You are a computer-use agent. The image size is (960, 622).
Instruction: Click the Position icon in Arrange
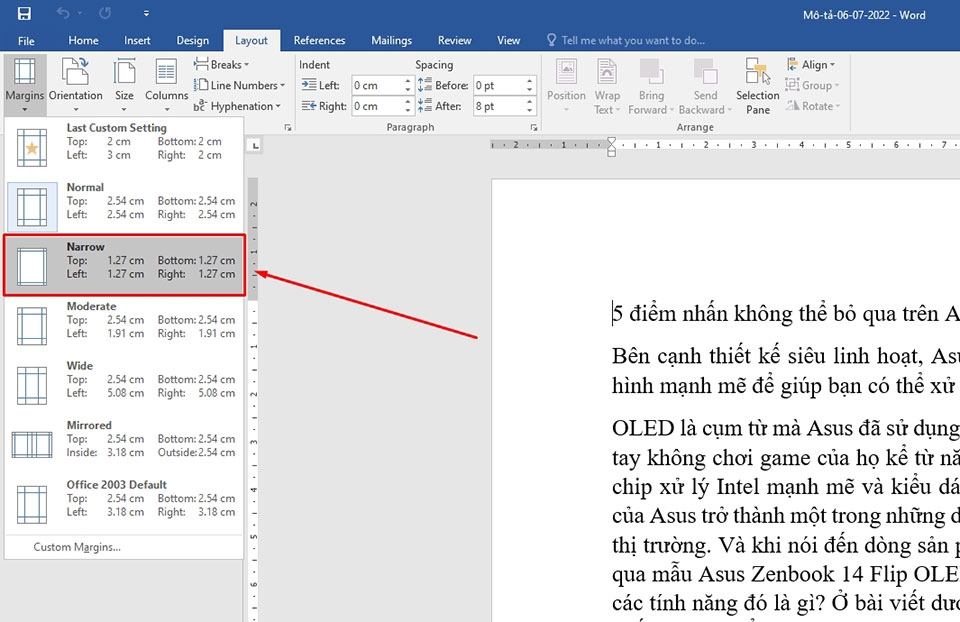(x=566, y=72)
